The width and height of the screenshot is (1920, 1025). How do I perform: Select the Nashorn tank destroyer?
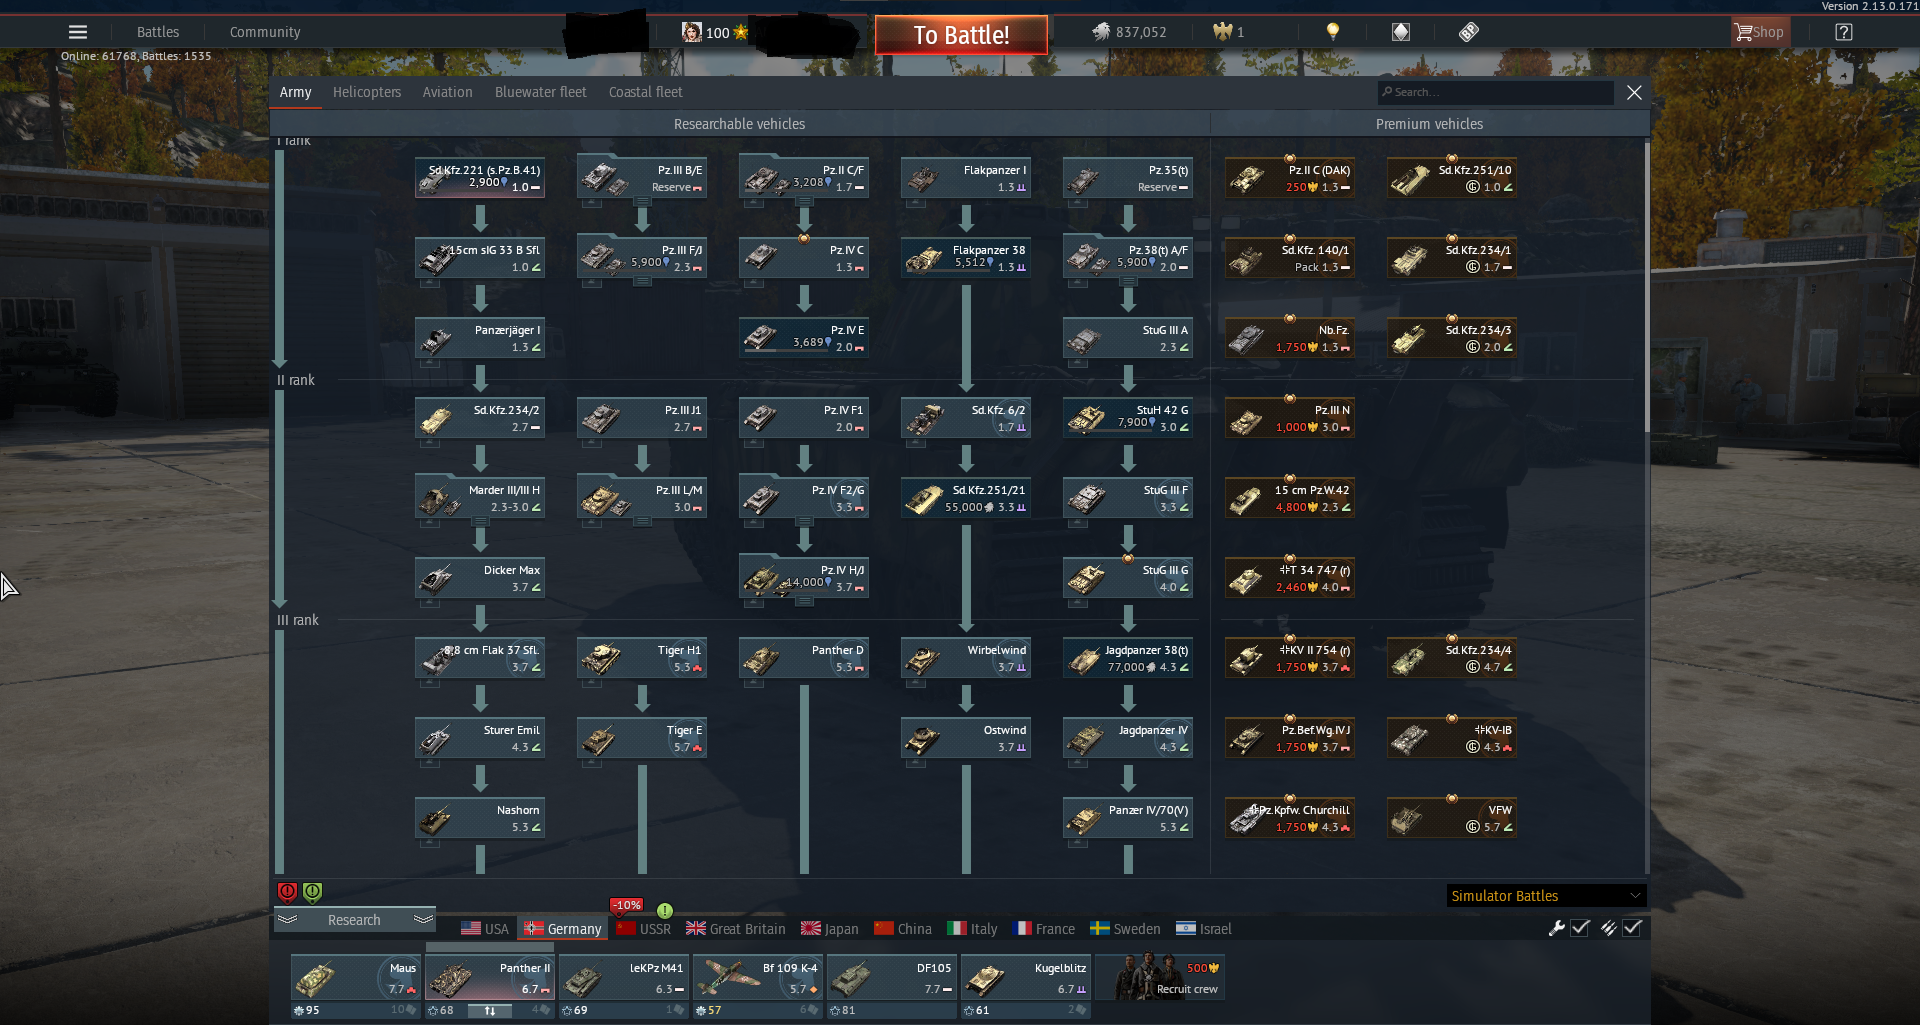point(480,818)
